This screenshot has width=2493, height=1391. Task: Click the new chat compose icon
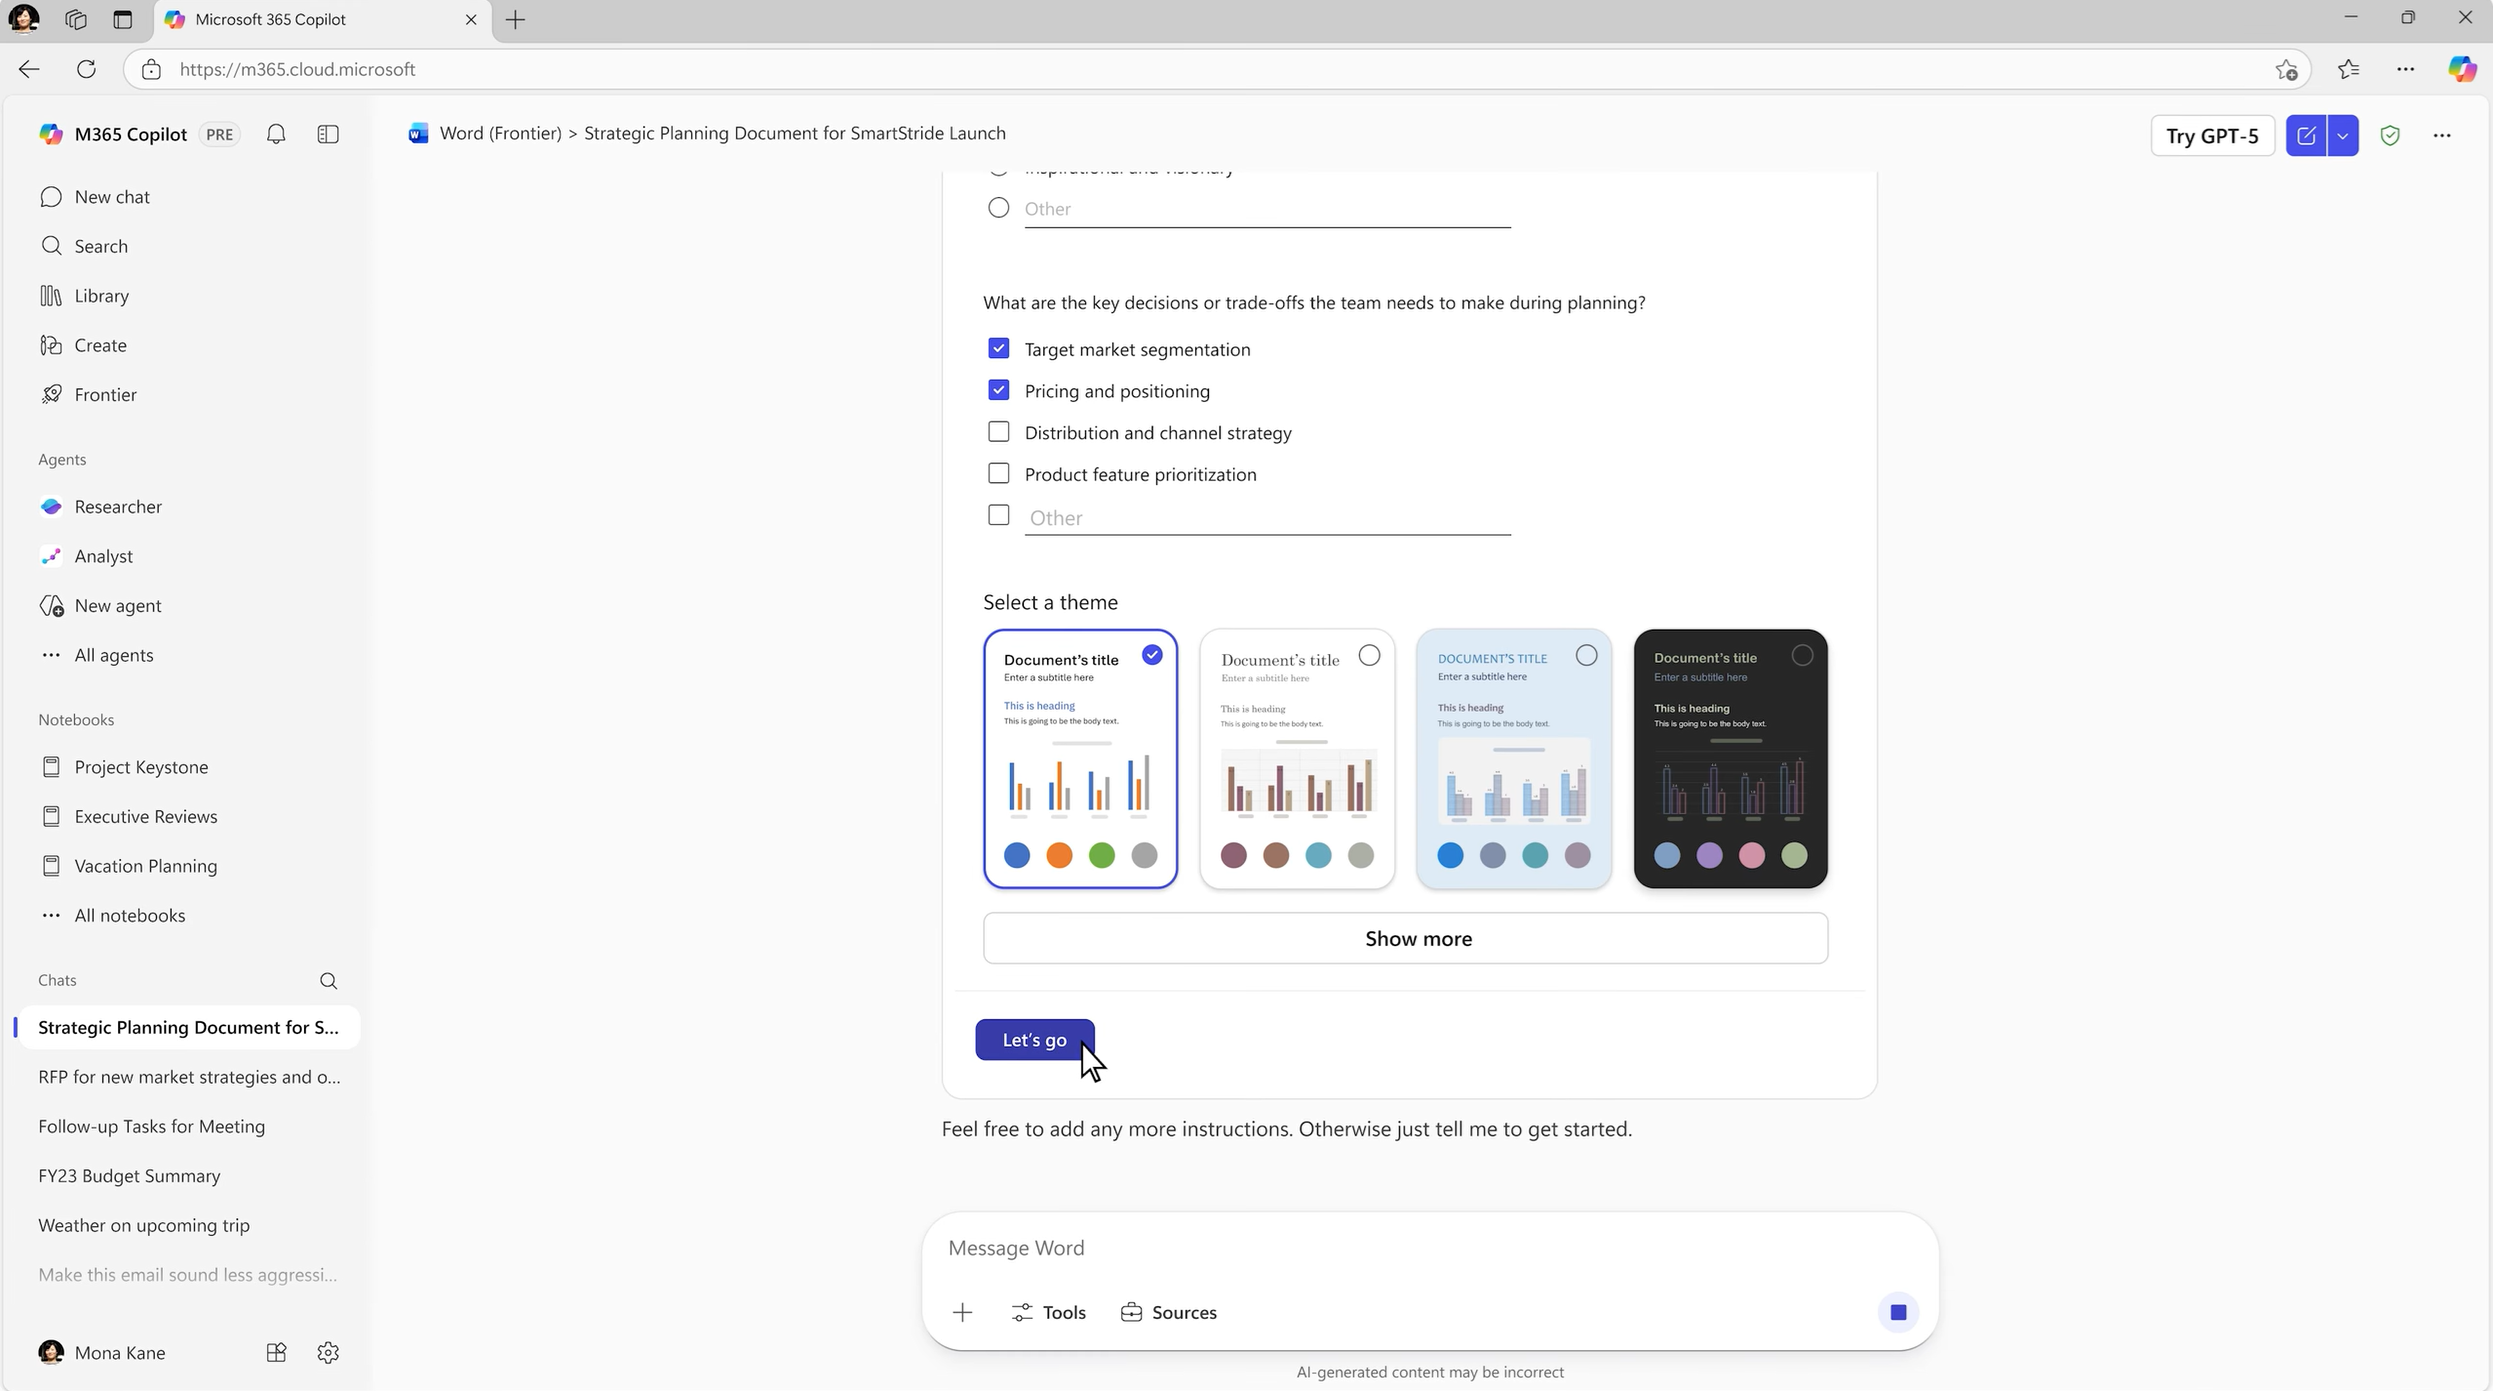pyautogui.click(x=2306, y=136)
